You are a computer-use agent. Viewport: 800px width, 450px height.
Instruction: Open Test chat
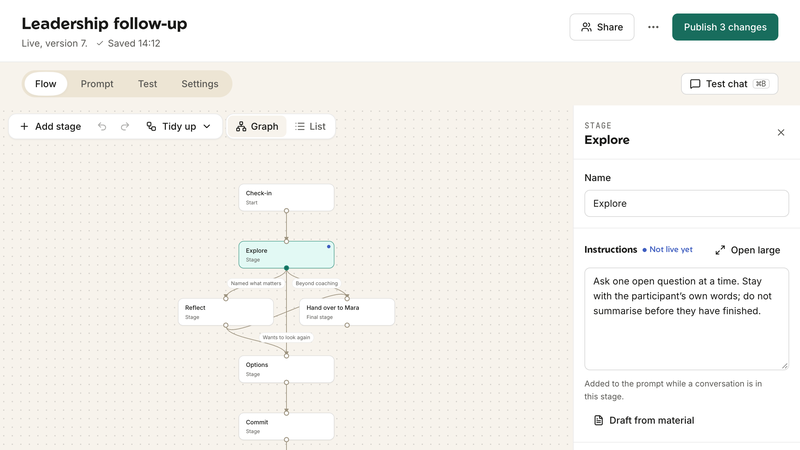pyautogui.click(x=729, y=84)
